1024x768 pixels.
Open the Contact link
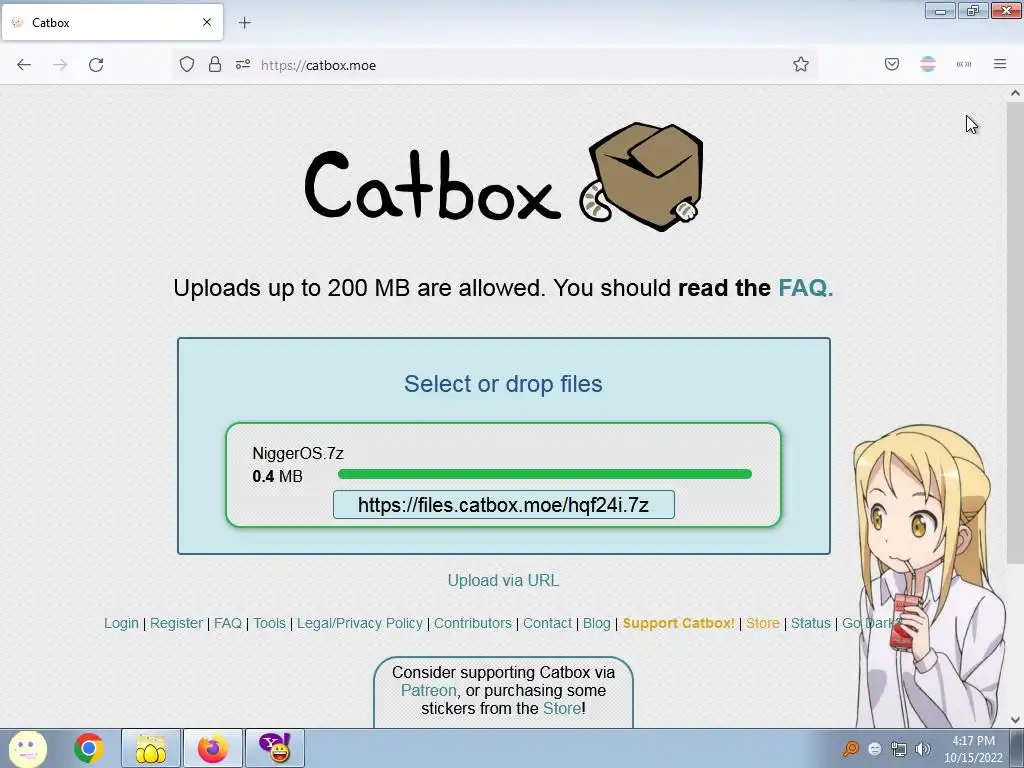coord(547,623)
